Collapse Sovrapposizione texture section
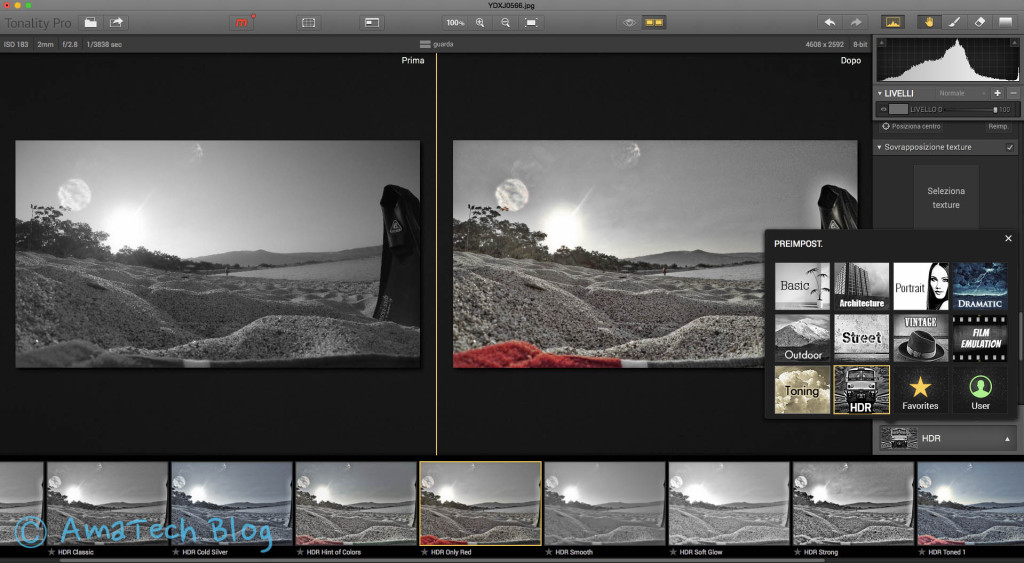The image size is (1024, 563). (880, 147)
